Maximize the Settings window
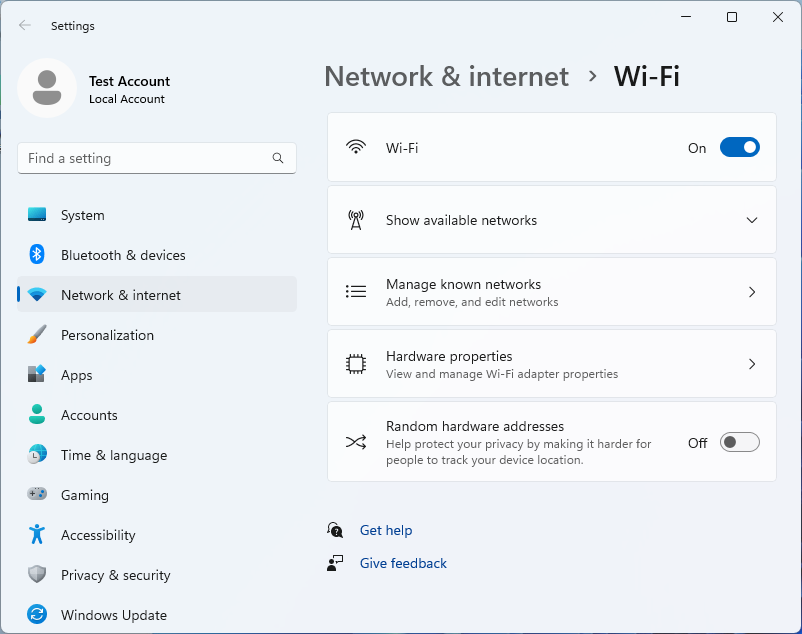Image resolution: width=802 pixels, height=634 pixels. pyautogui.click(x=732, y=17)
